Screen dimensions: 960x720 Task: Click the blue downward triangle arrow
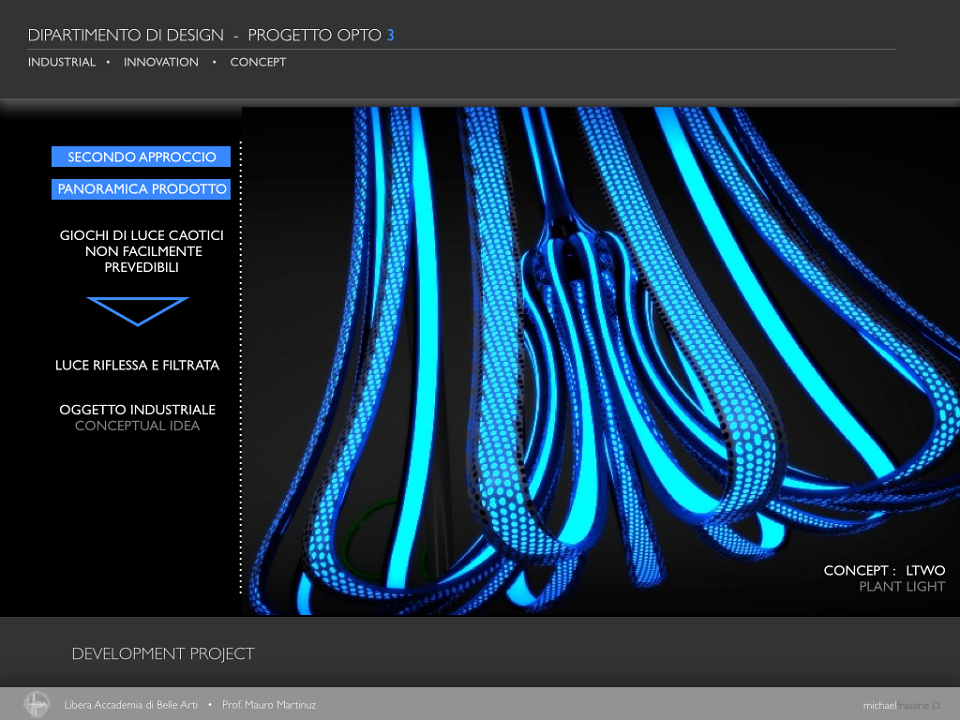(138, 311)
